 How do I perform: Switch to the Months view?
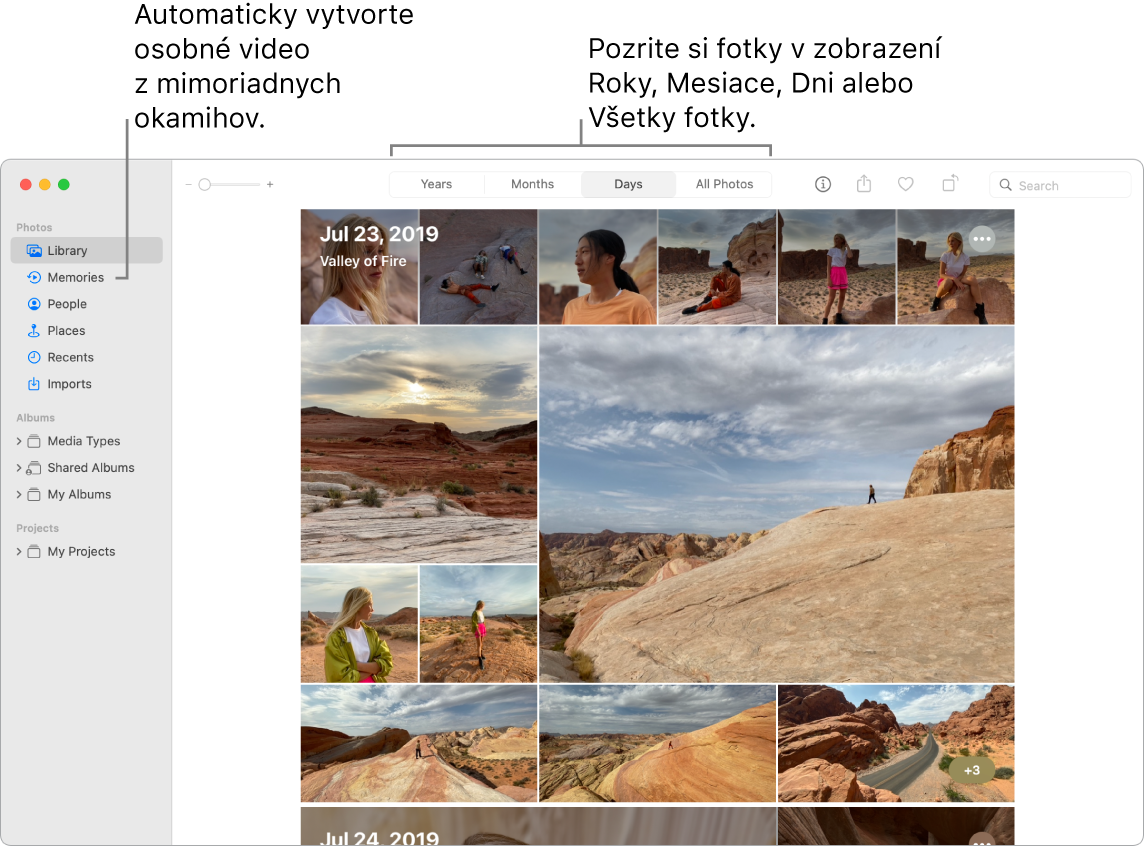532,184
